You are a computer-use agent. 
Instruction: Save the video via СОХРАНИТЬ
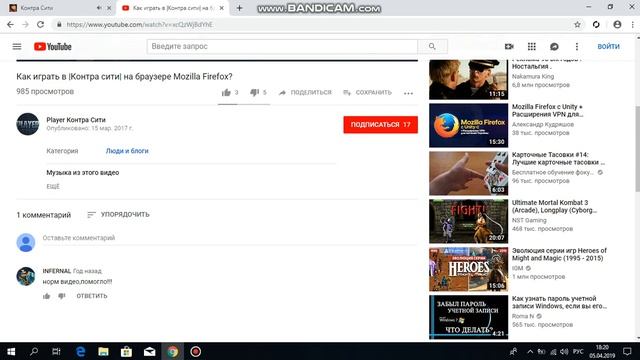point(367,93)
